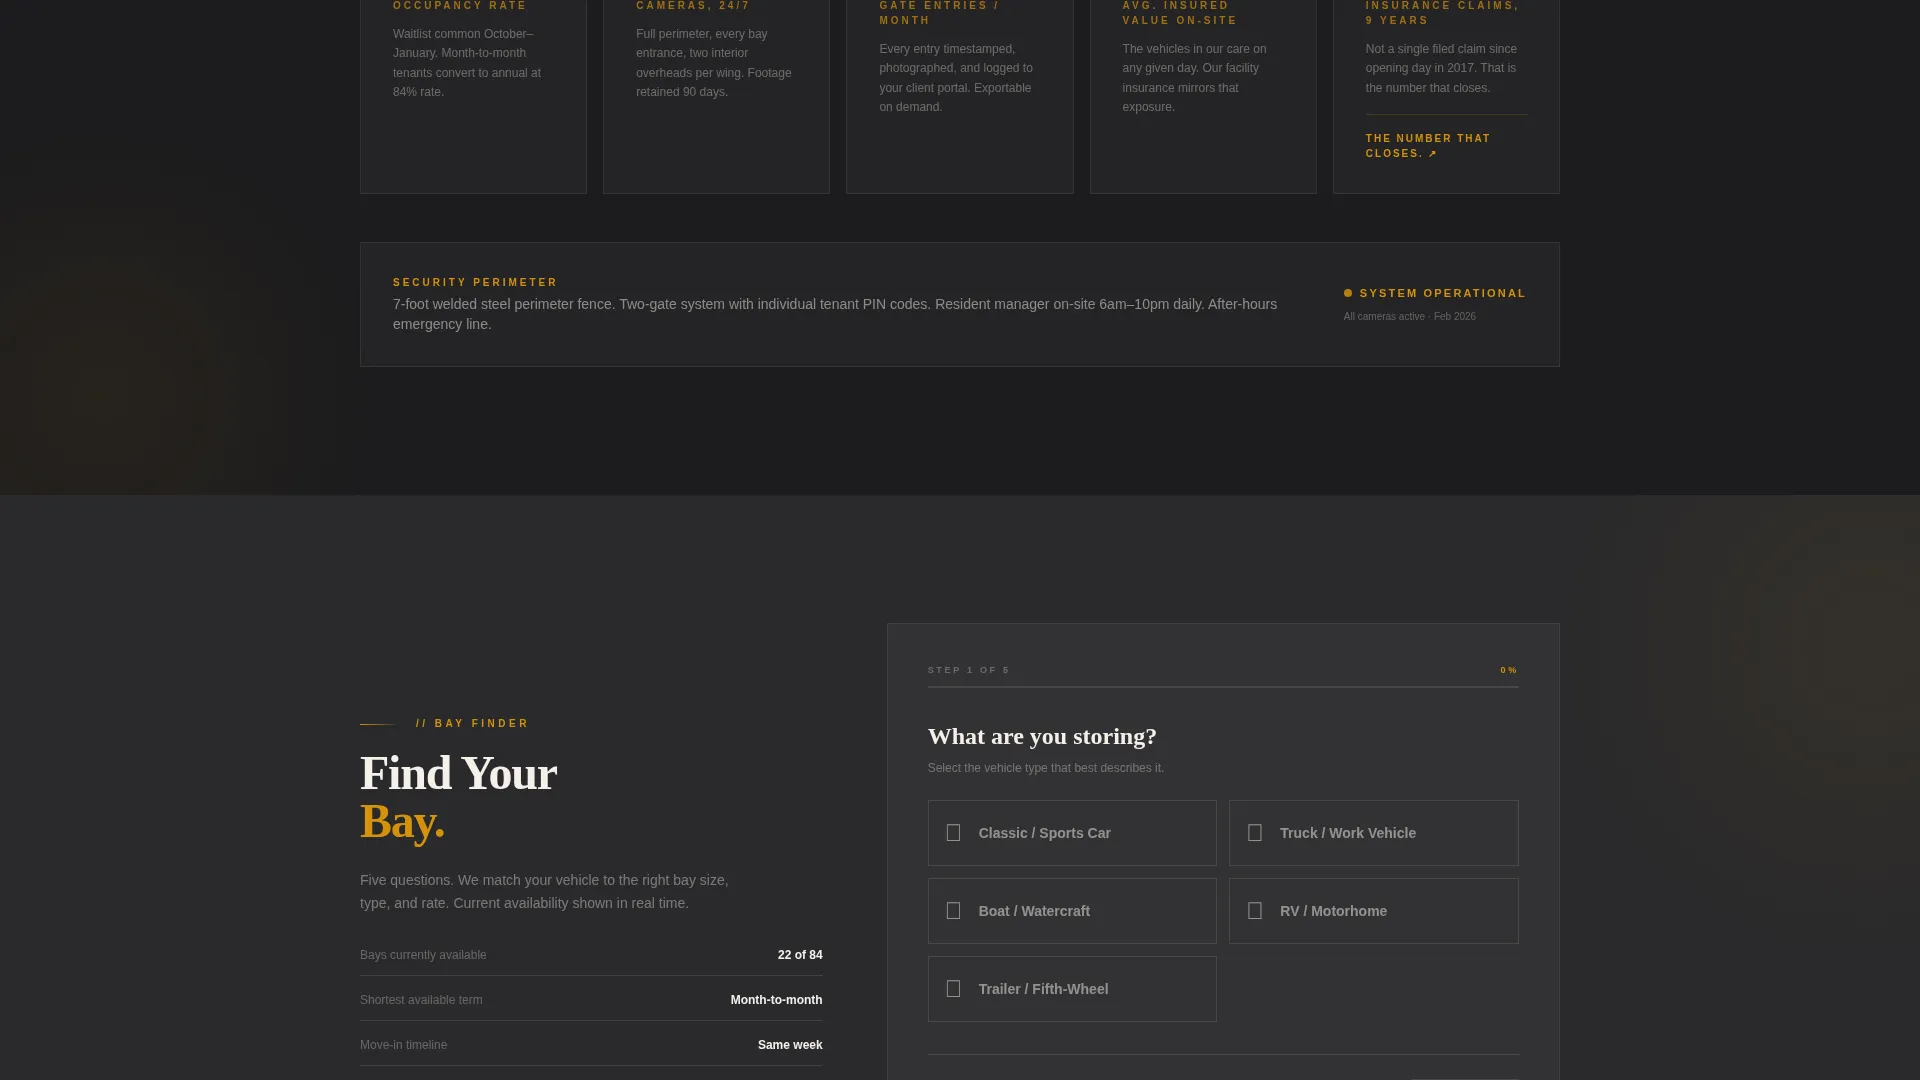1920x1080 pixels.
Task: Click 'Security Perimeter' heading
Action: (475, 283)
